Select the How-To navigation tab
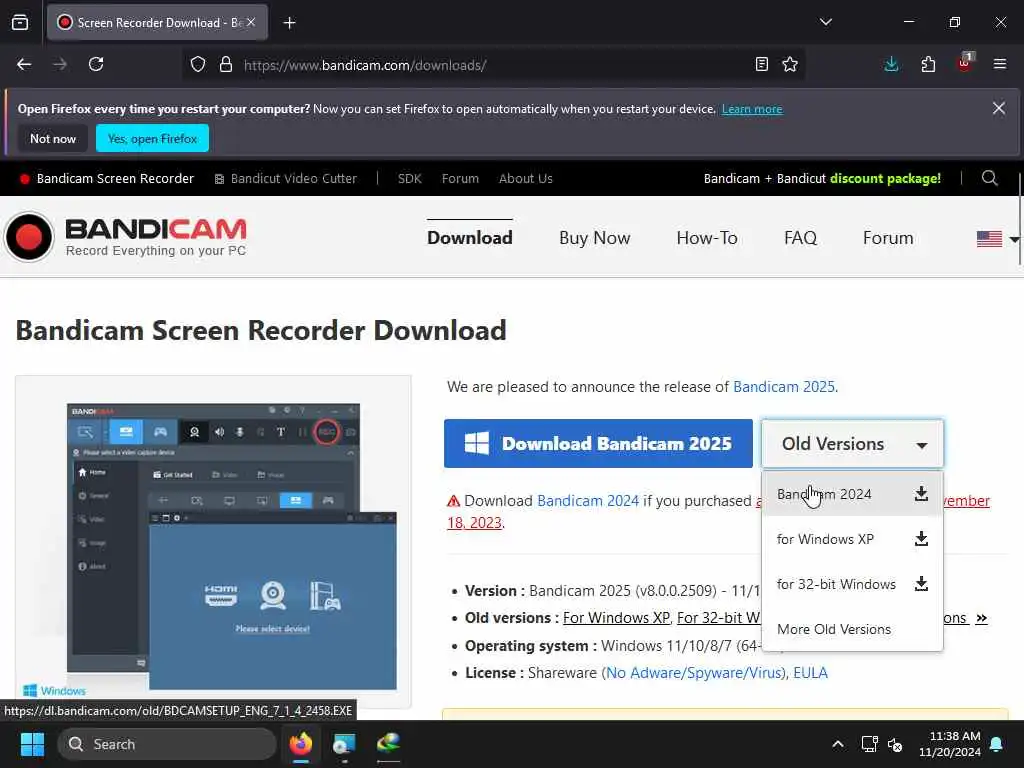 [707, 238]
